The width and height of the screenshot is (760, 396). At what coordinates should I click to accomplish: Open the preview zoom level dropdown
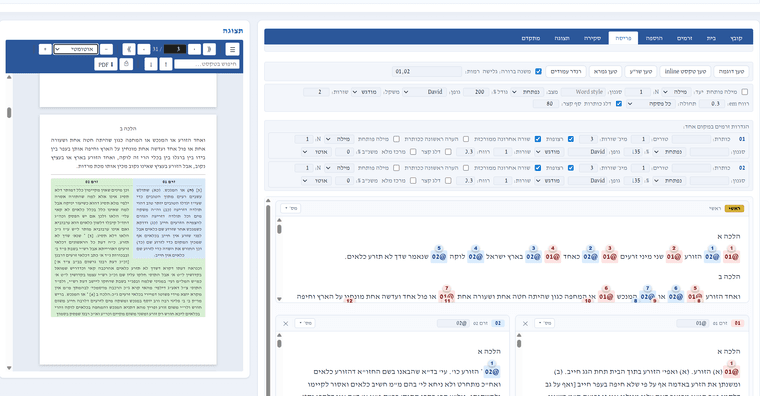76,49
